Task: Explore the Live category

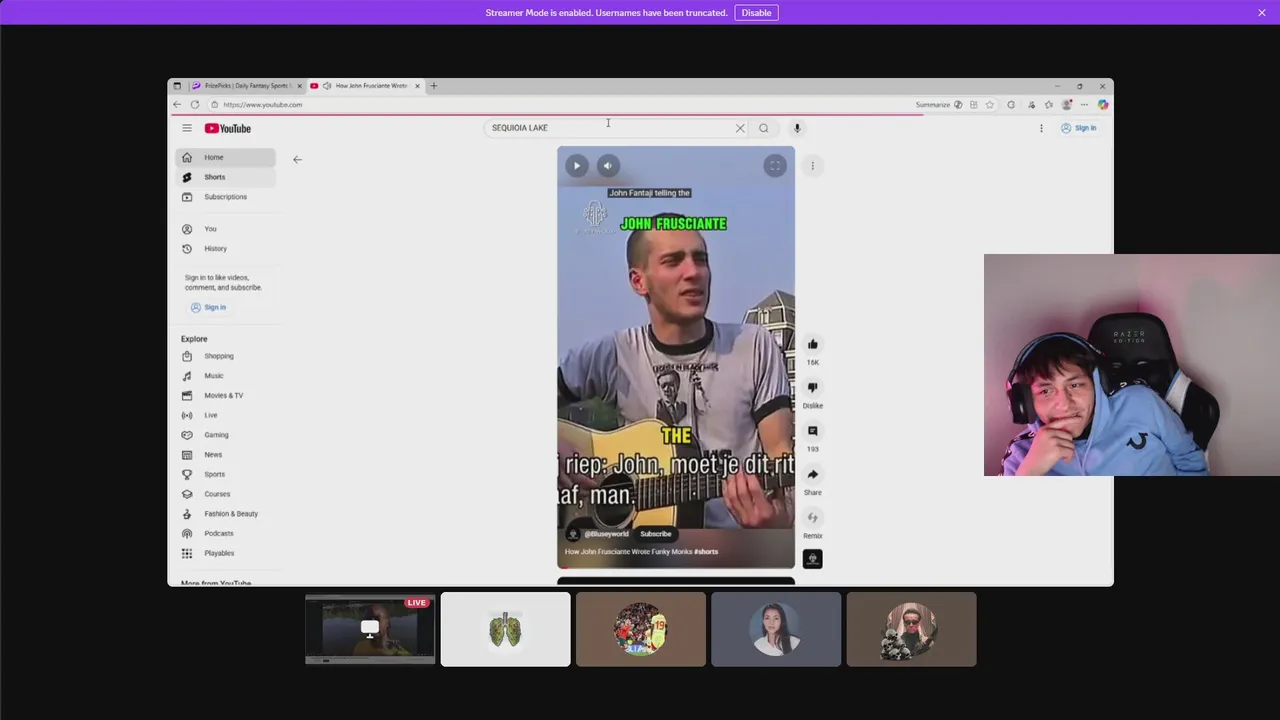Action: coord(225,415)
